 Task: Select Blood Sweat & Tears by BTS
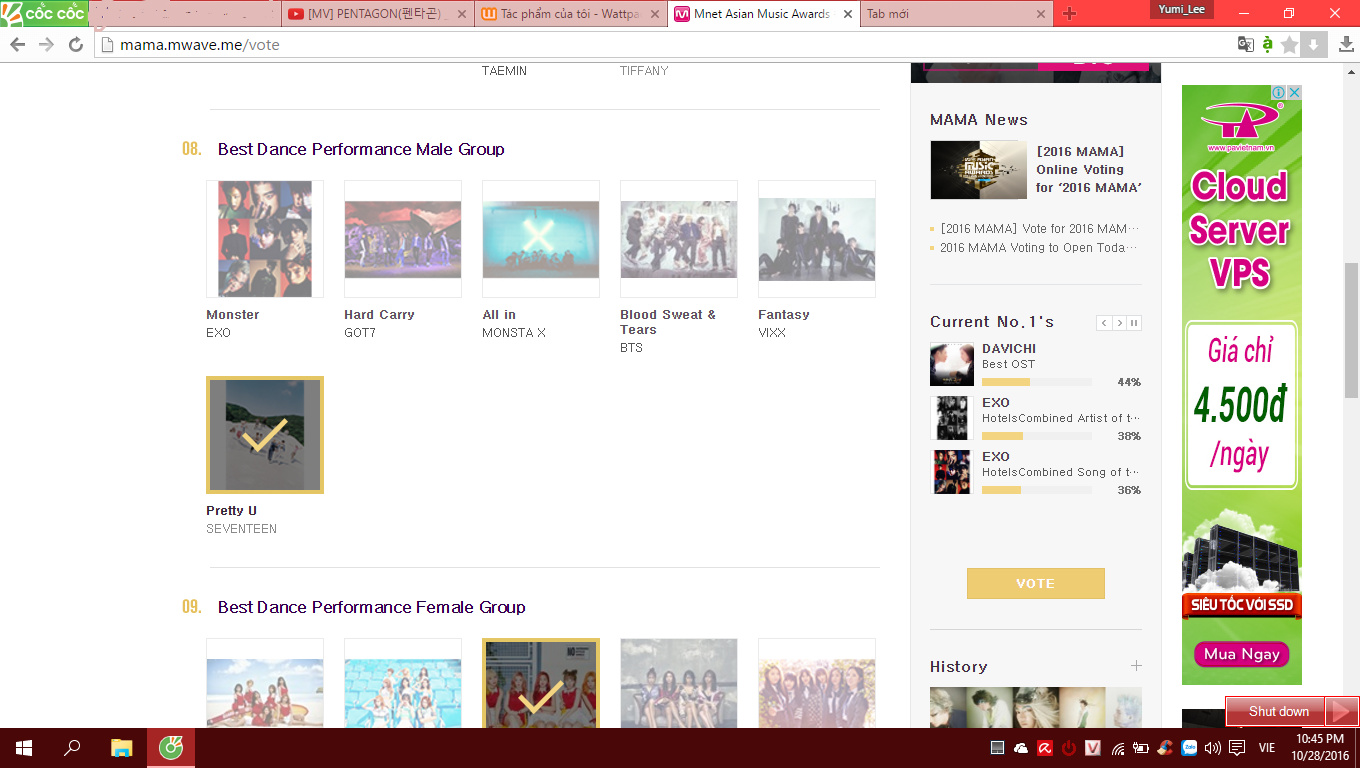coord(679,239)
